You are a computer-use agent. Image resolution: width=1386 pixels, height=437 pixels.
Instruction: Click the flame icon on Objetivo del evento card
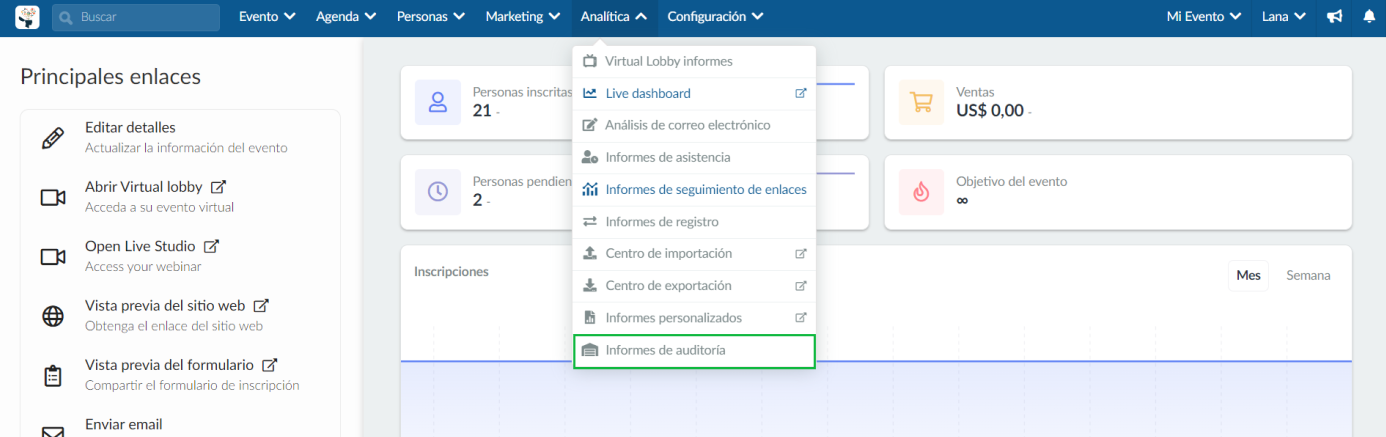coord(921,191)
